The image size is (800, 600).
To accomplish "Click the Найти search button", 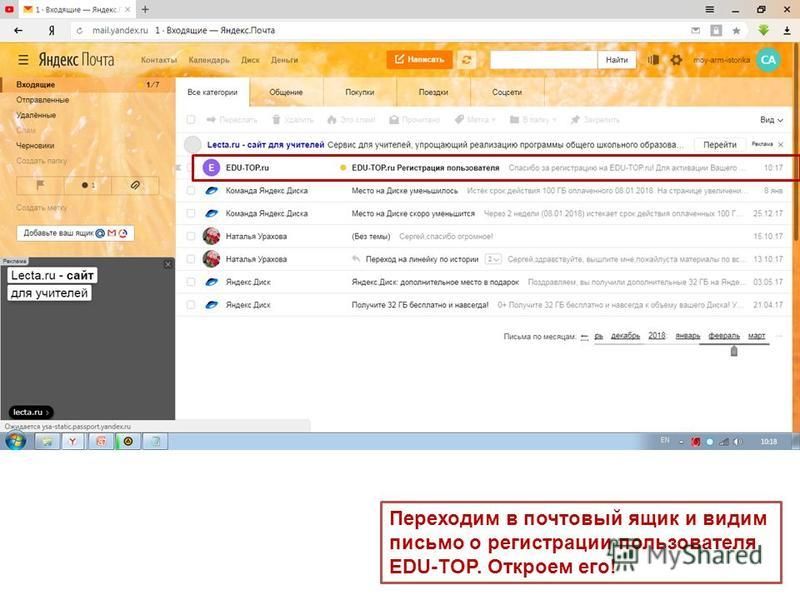I will 616,60.
